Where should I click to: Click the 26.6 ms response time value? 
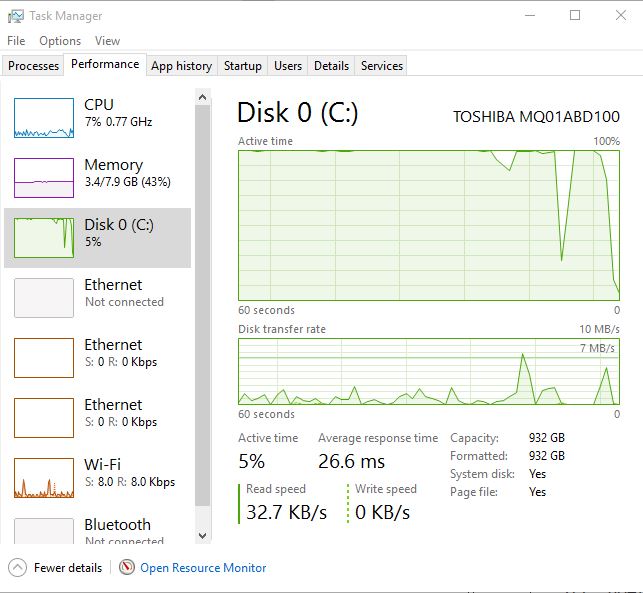pos(351,461)
